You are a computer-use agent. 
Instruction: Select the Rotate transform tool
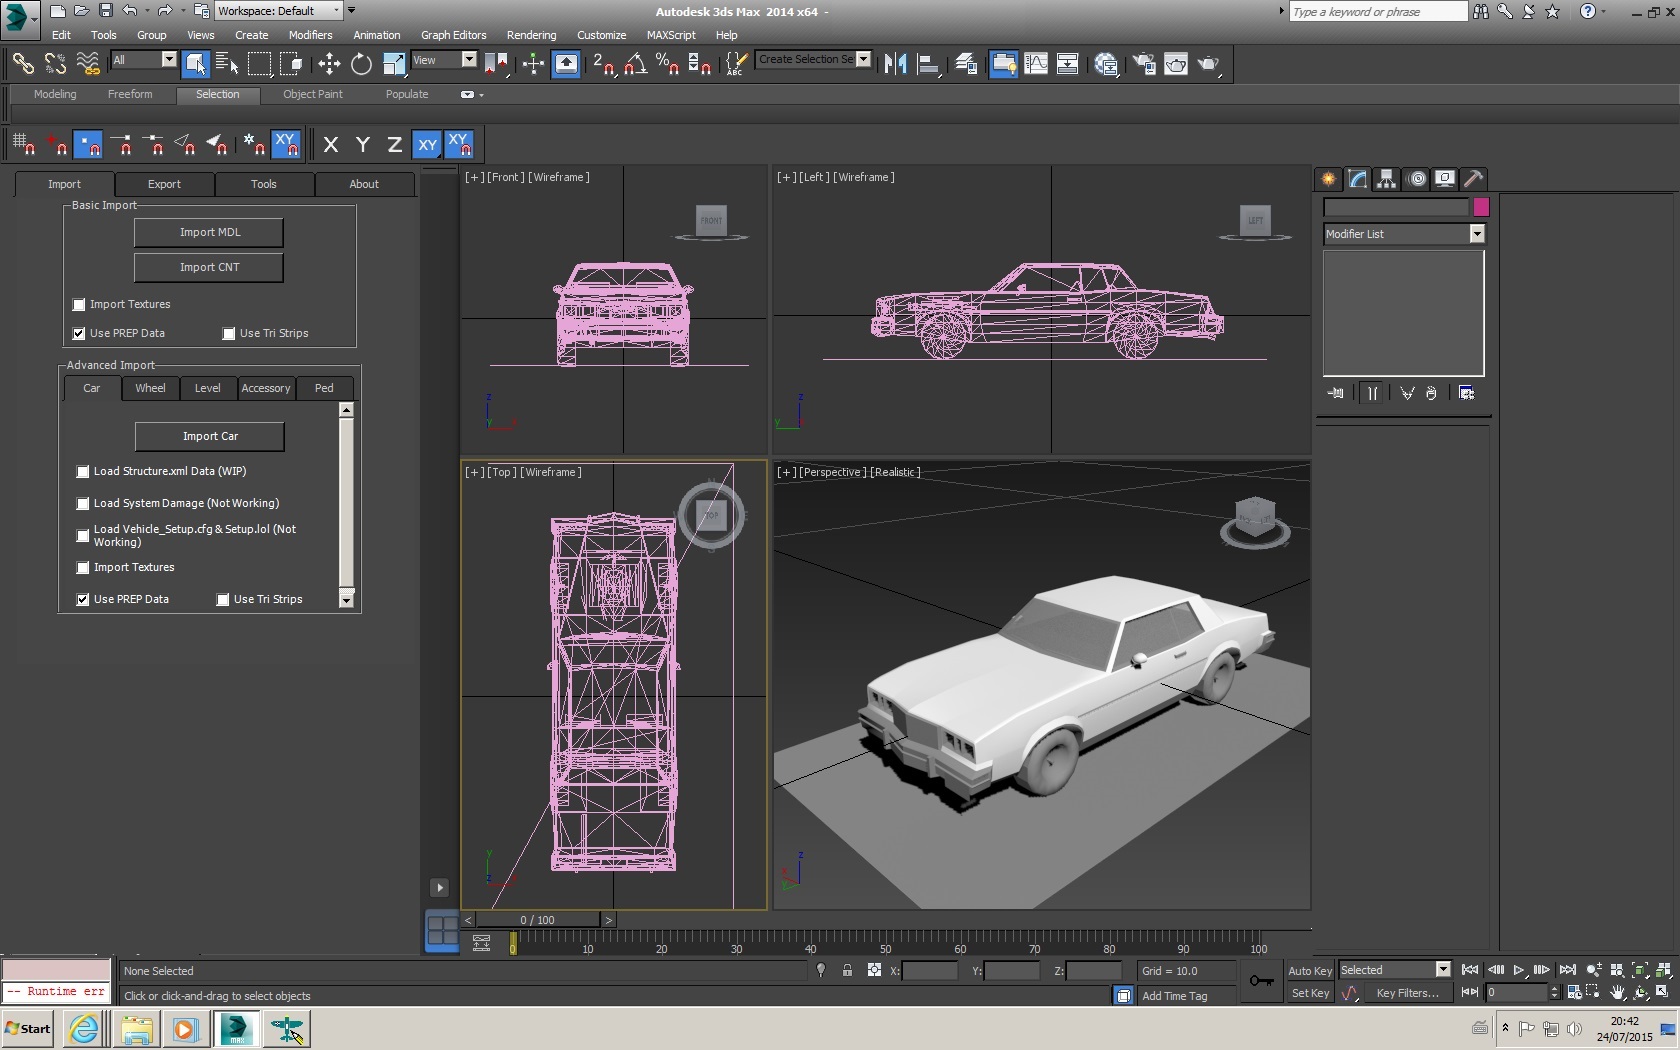coord(361,64)
